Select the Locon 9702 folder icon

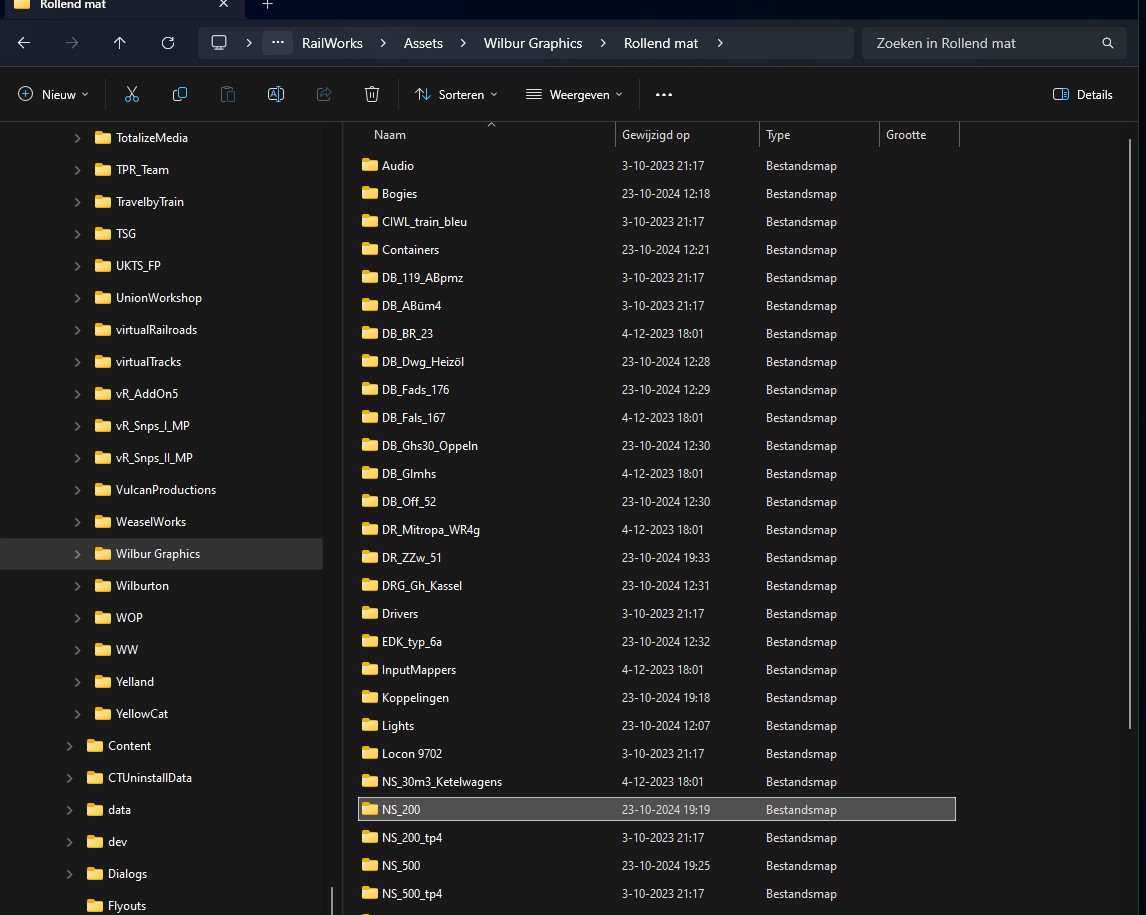[370, 753]
